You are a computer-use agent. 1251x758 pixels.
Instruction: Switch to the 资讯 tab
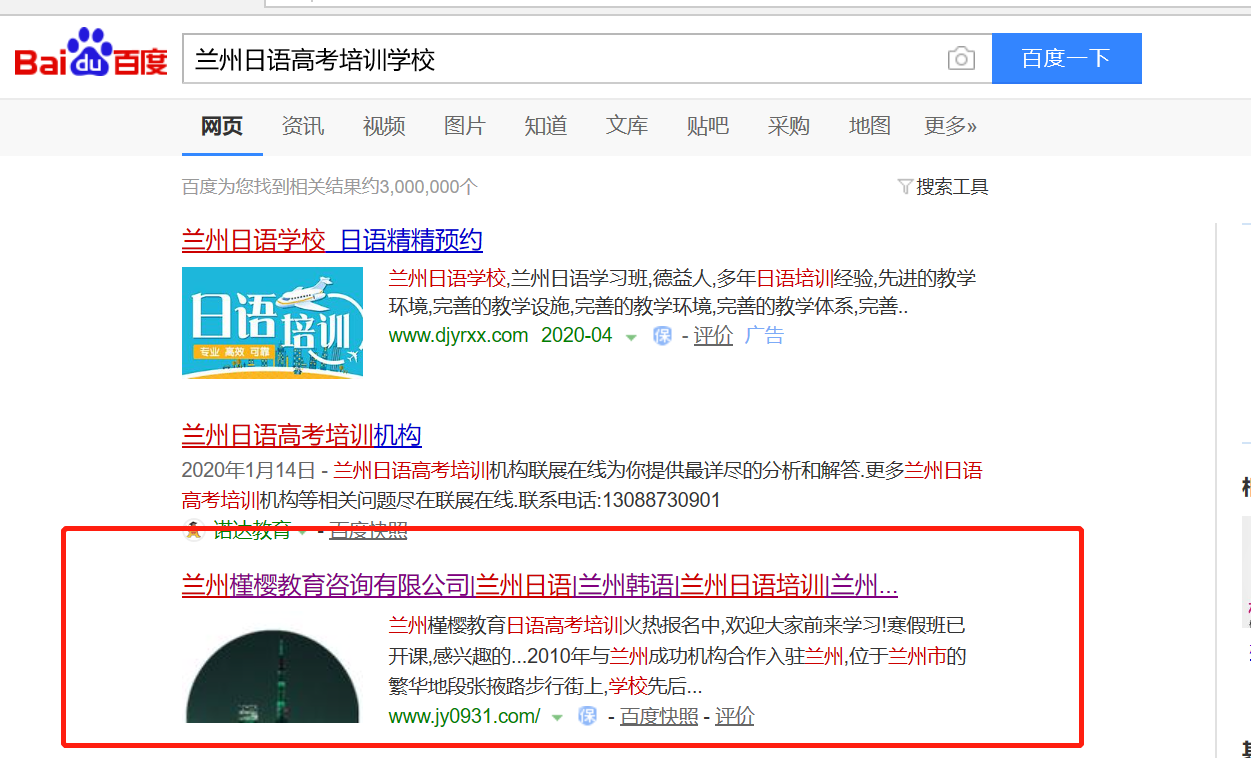tap(303, 126)
